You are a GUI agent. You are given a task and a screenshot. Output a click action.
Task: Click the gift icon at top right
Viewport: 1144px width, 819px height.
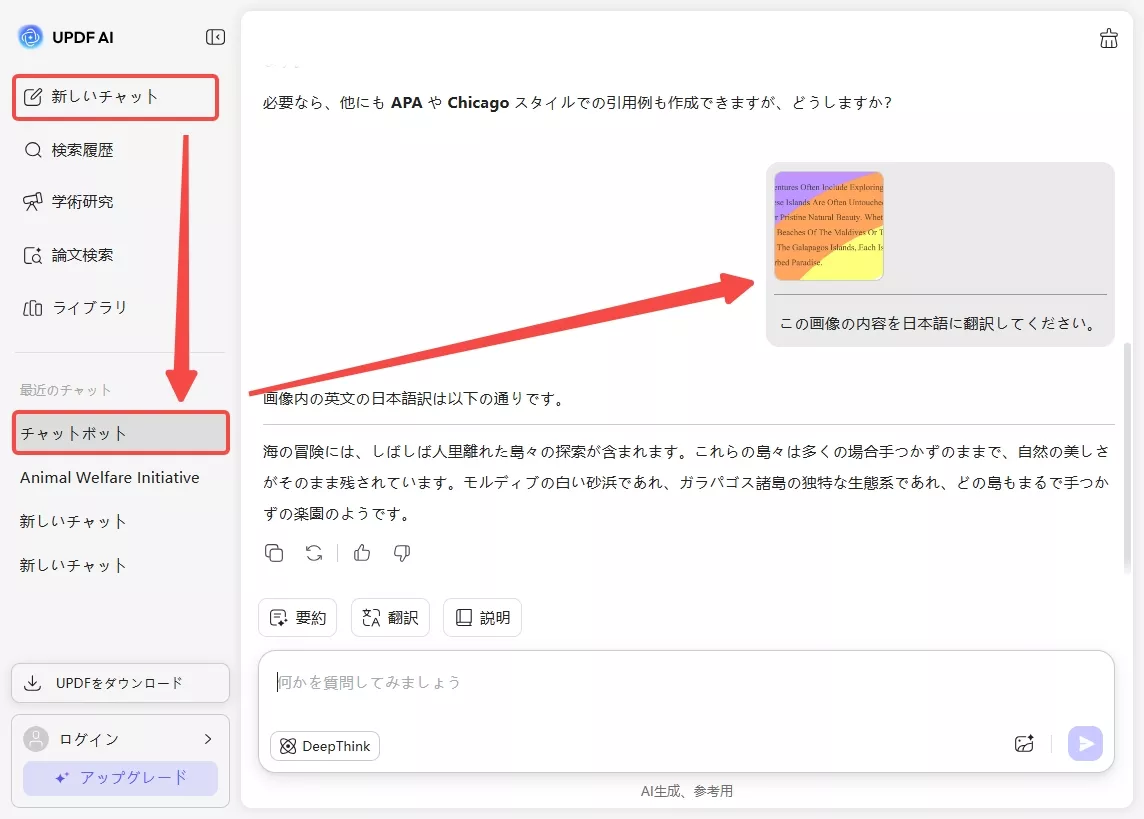1108,37
